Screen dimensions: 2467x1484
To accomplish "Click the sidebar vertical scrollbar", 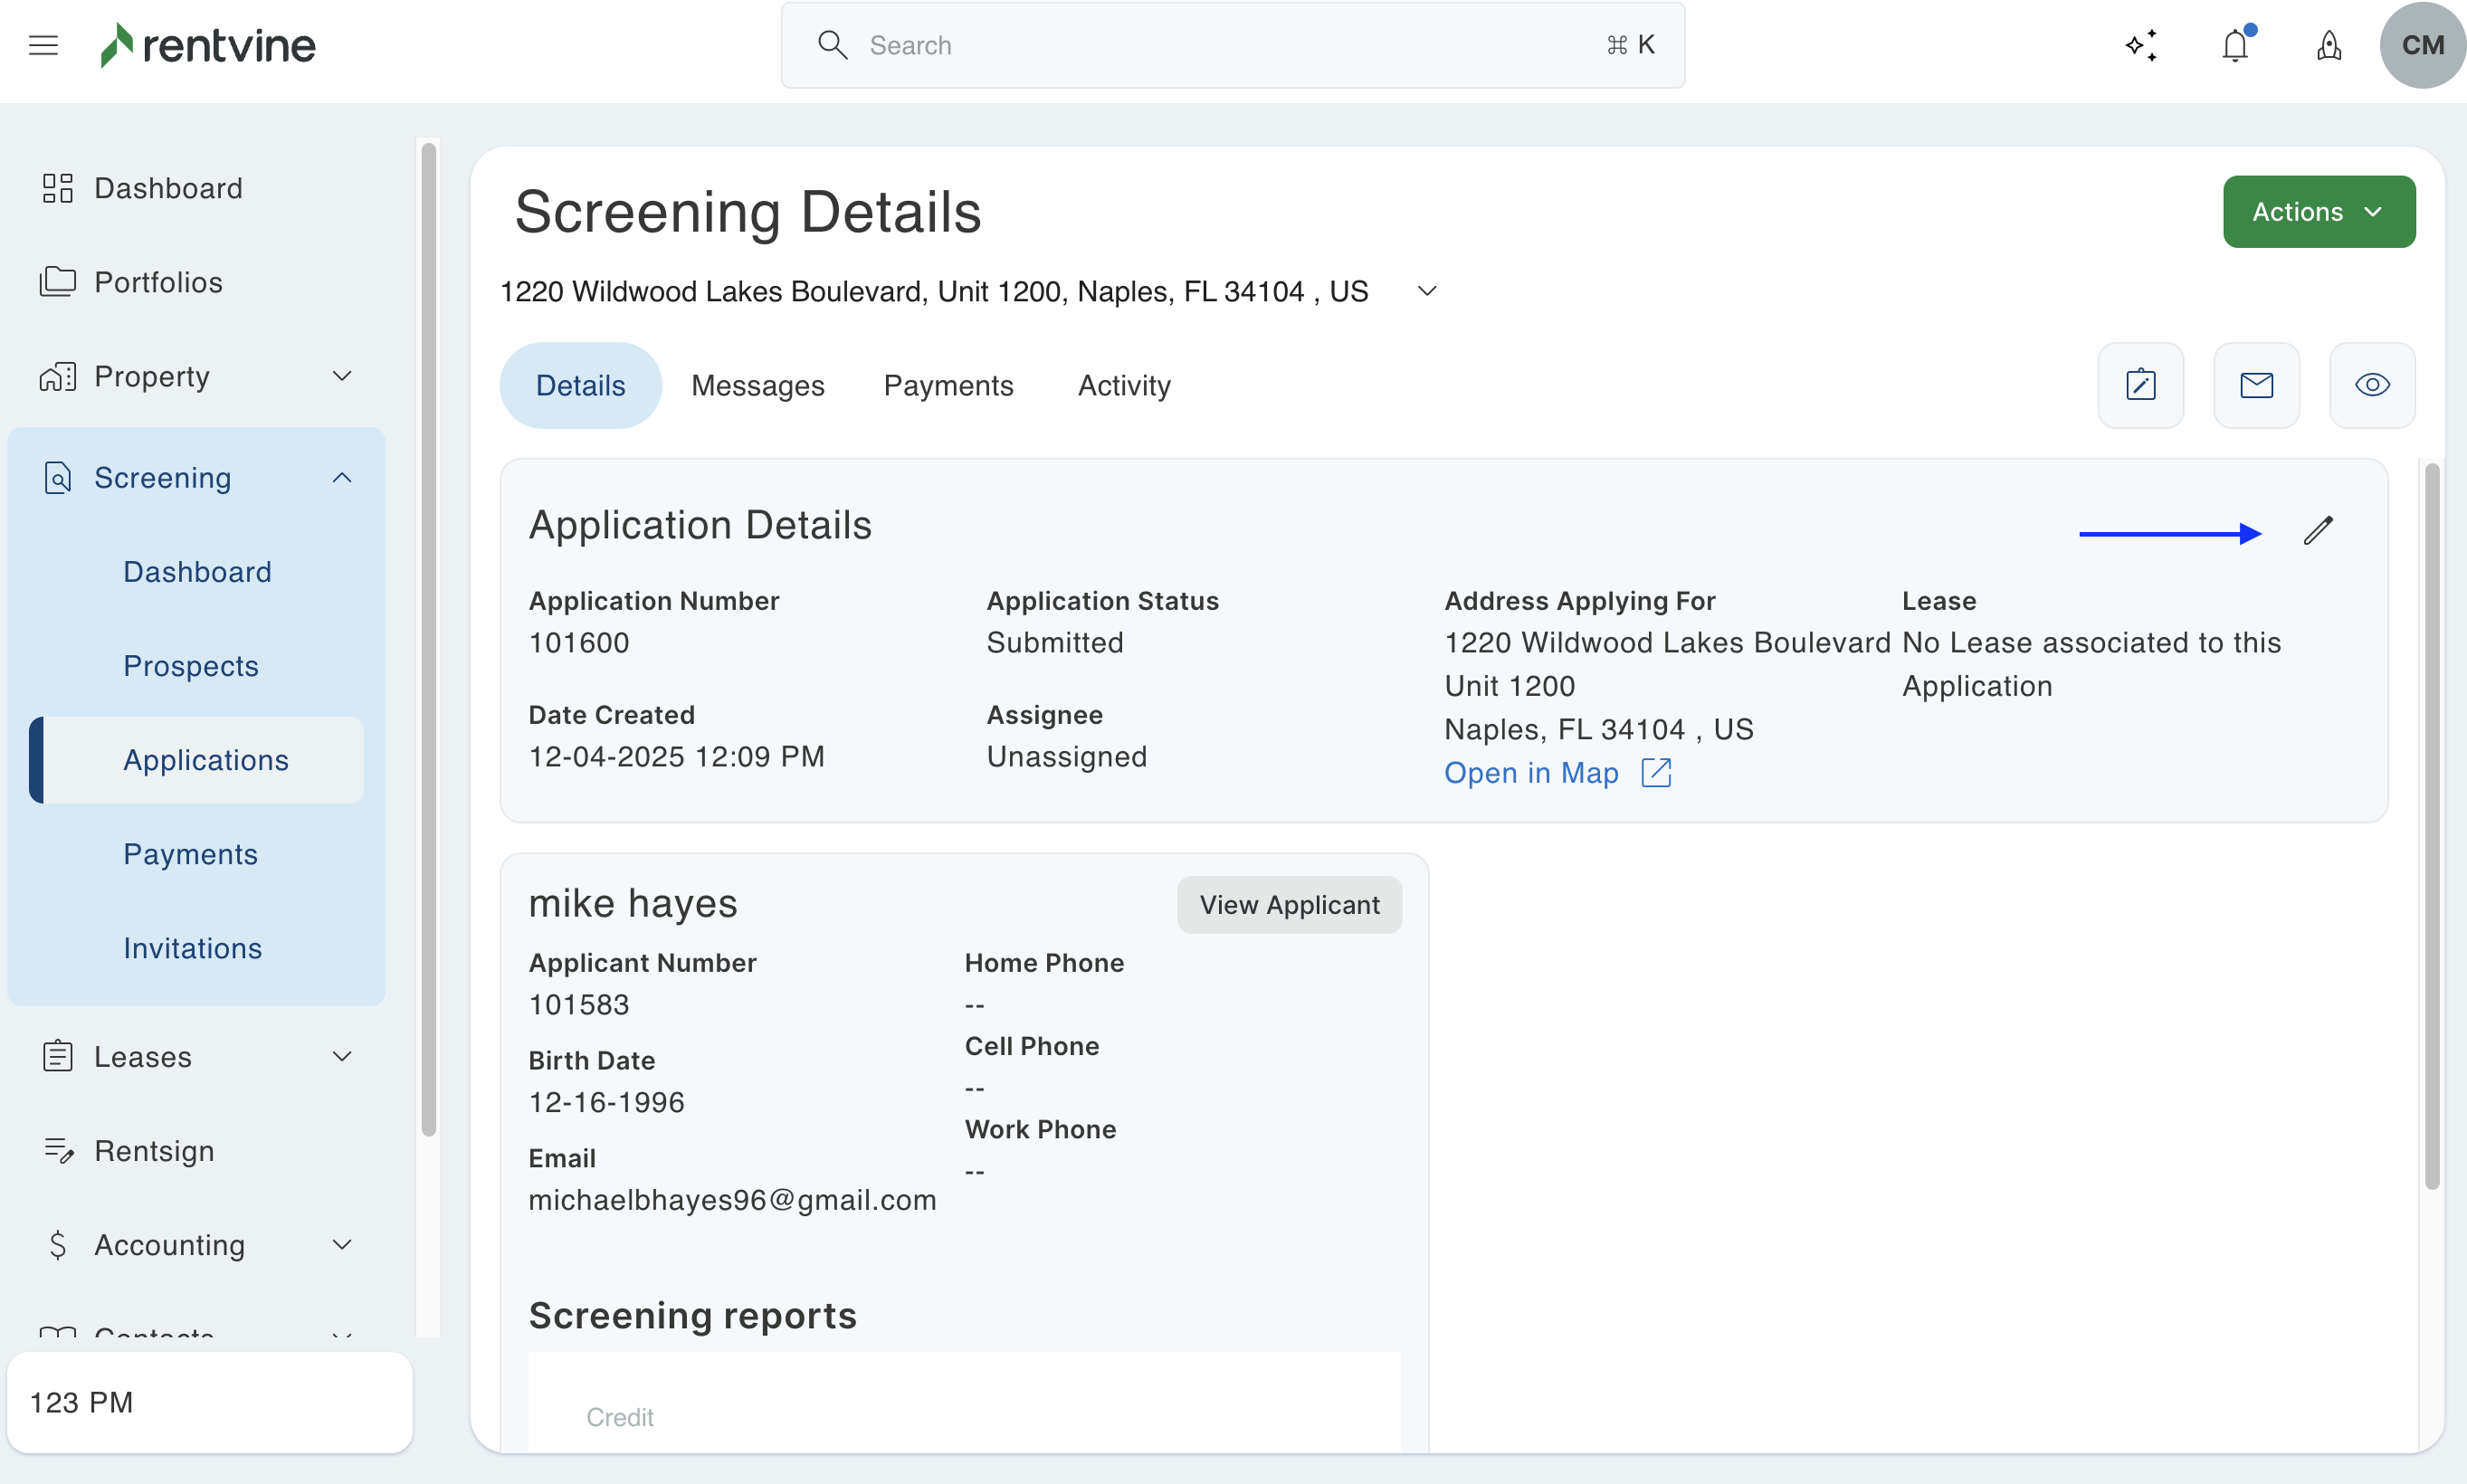I will pyautogui.click(x=428, y=640).
